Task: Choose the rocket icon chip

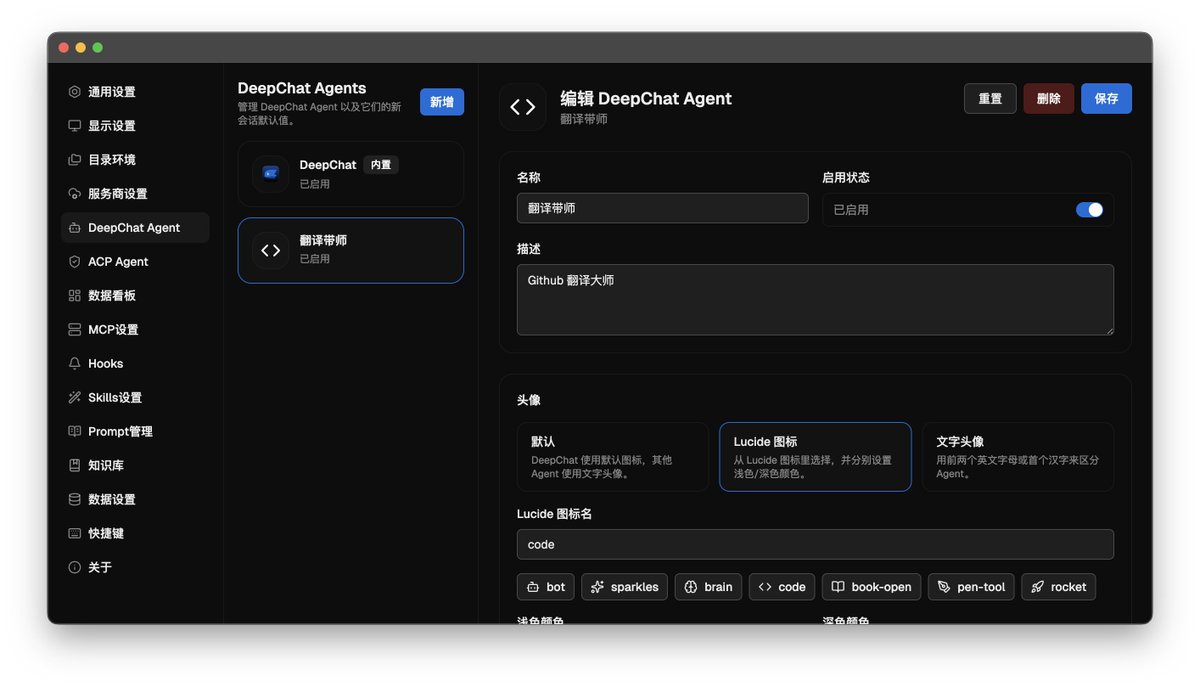Action: pos(1058,587)
